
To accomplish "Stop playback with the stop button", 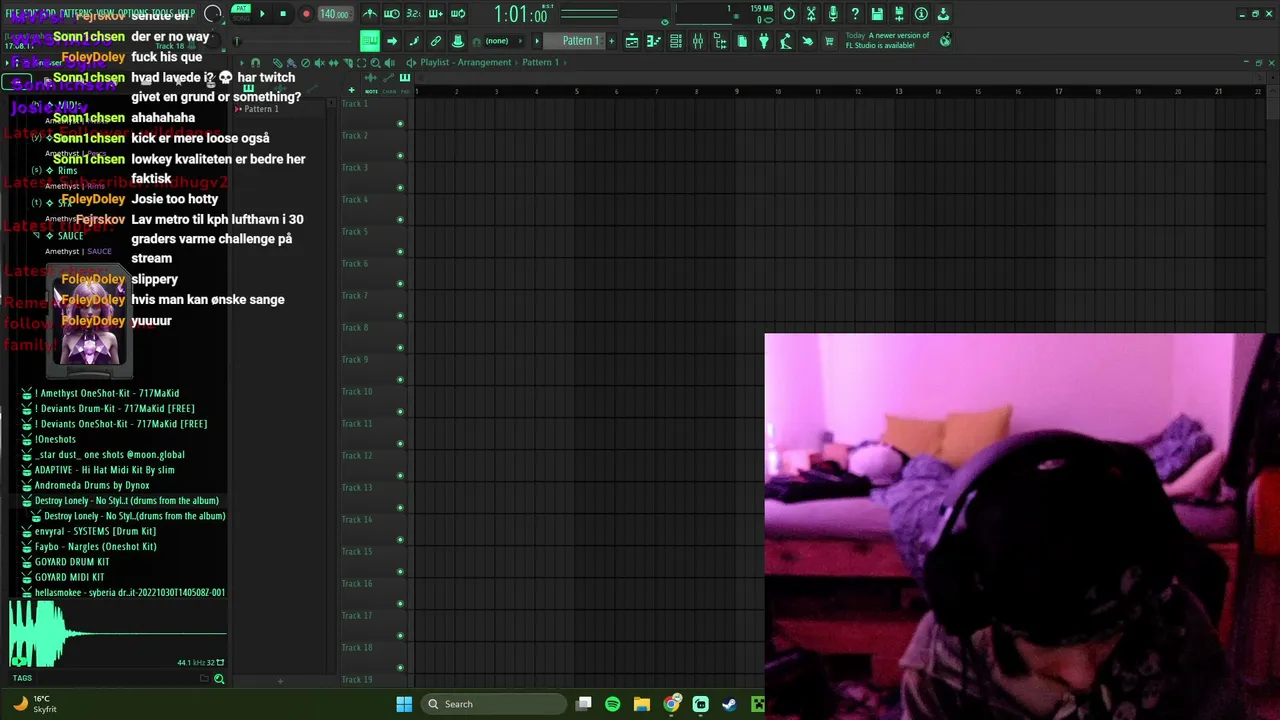I will coord(284,14).
